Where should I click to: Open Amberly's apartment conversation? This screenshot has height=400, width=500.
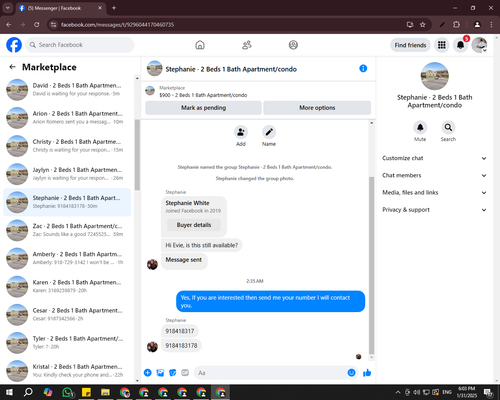[x=67, y=258]
